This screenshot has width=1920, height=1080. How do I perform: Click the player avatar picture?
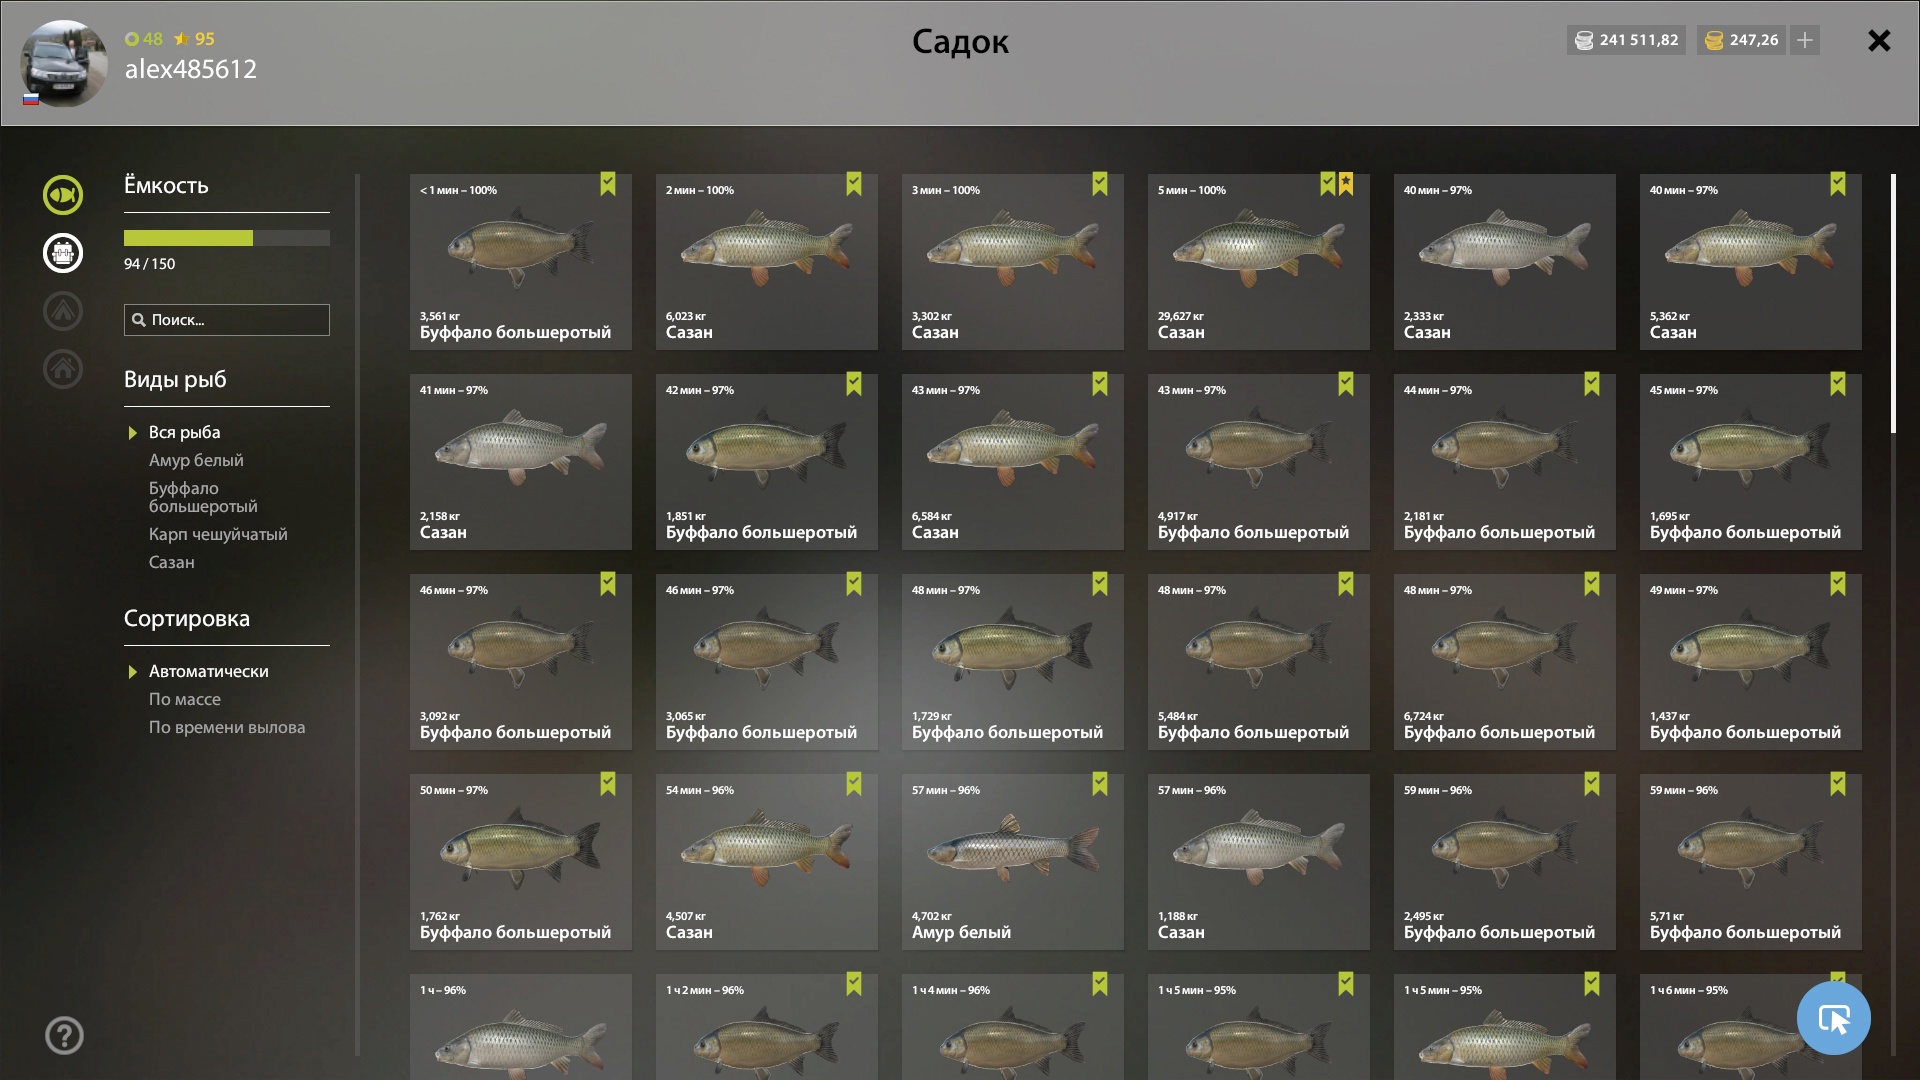[63, 63]
